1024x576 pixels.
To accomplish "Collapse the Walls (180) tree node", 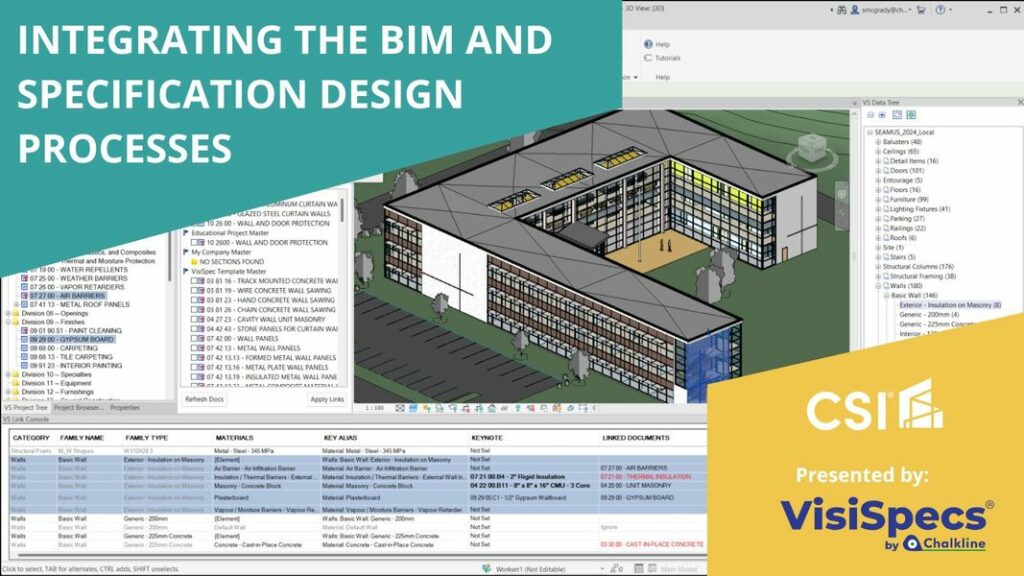I will [878, 285].
